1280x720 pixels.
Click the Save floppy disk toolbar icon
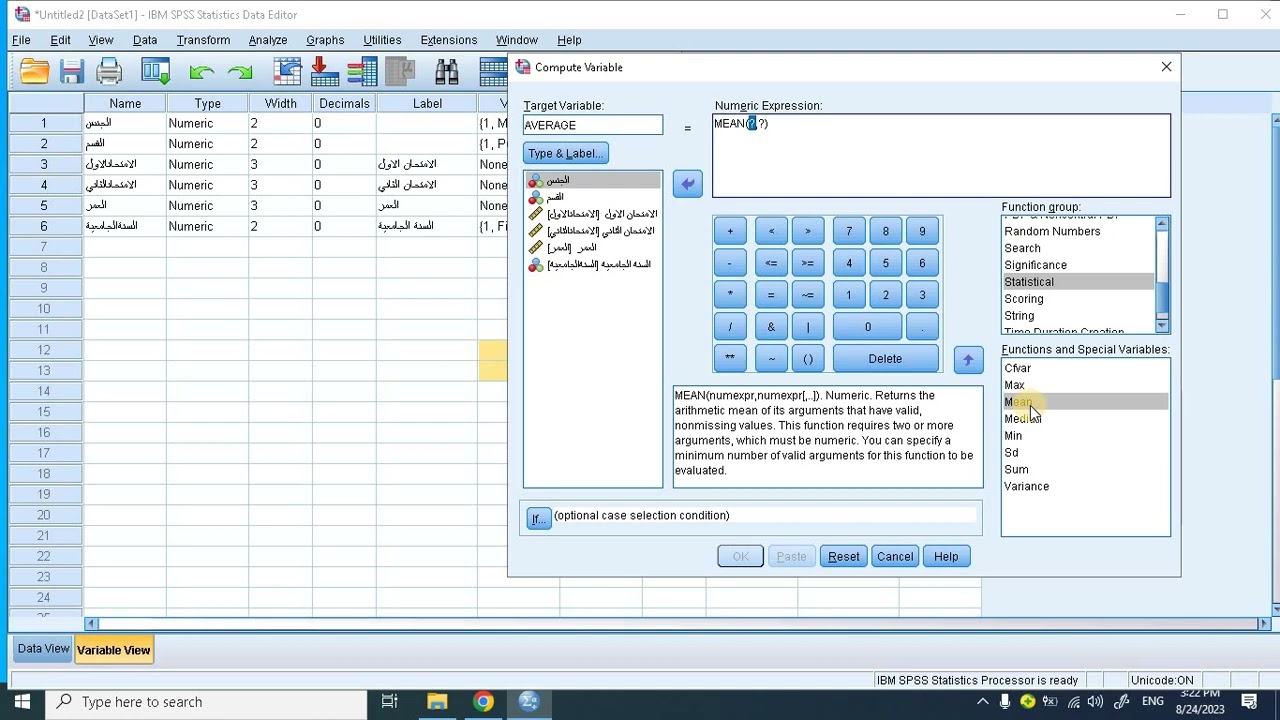(x=71, y=71)
